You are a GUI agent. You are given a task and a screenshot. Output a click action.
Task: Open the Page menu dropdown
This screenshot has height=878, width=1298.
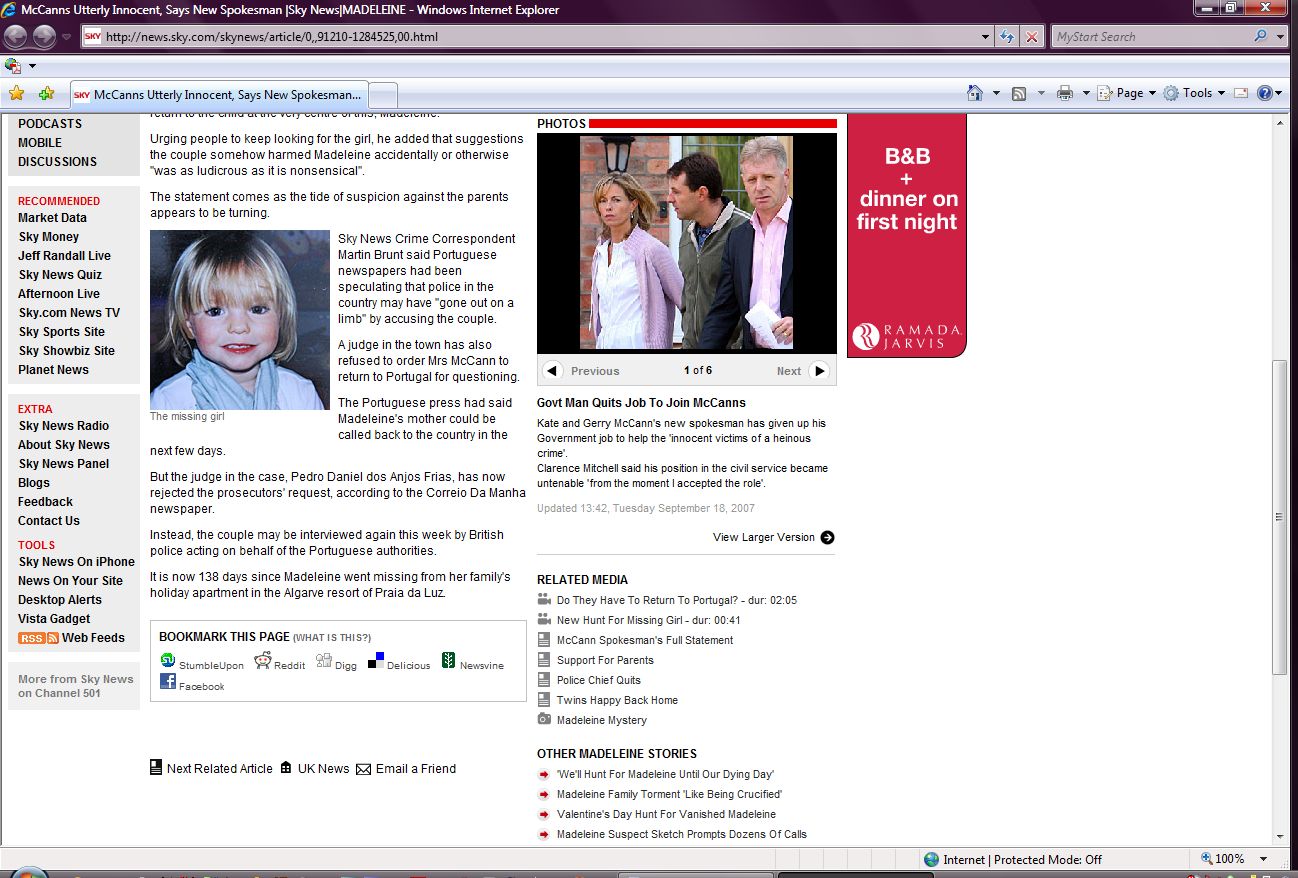point(1128,93)
